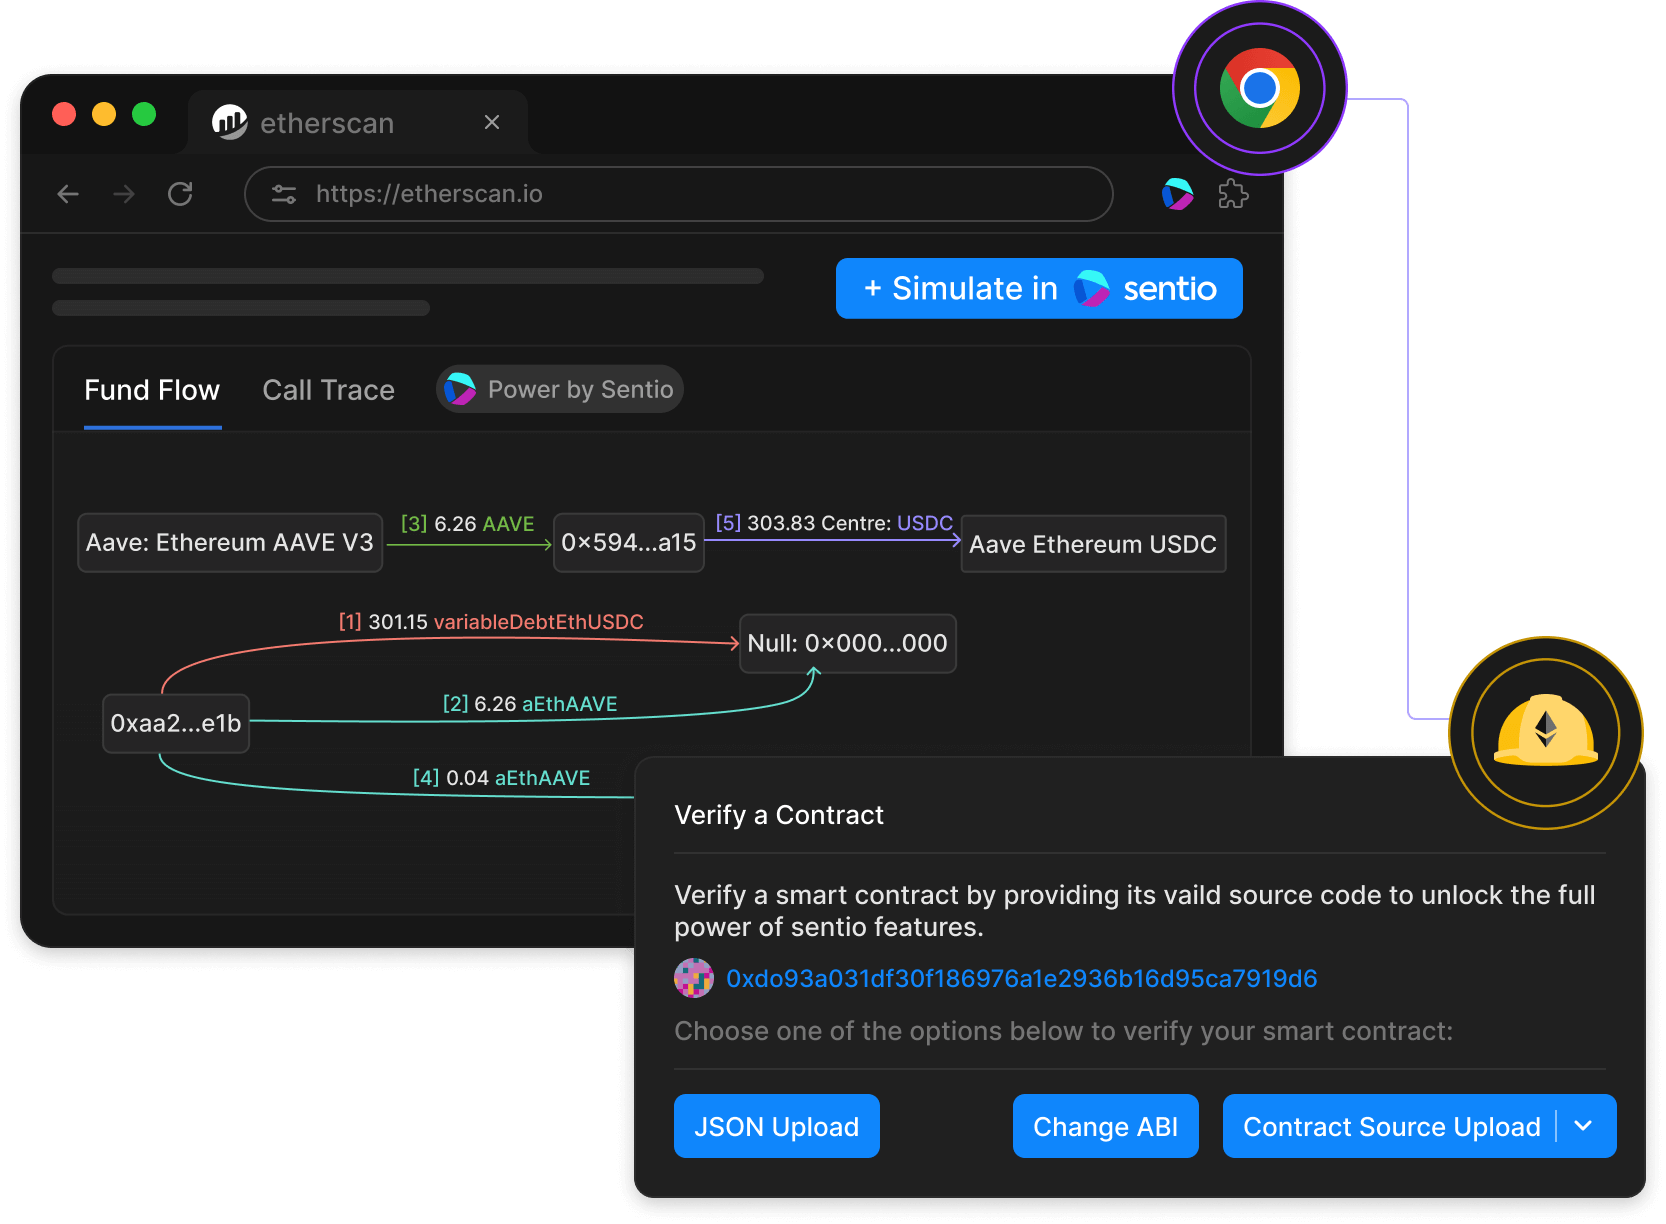1666x1224 pixels.
Task: Switch to the Fund Flow tab
Action: 152,390
